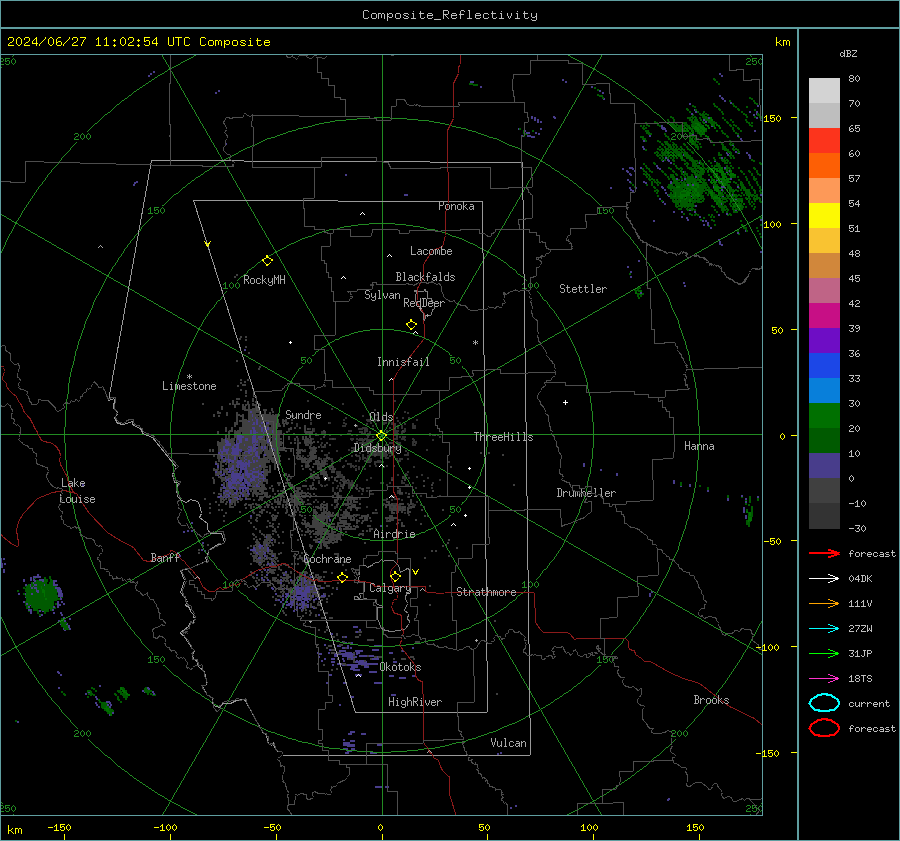Click the Sundre city label
This screenshot has width=900, height=841.
coord(303,414)
